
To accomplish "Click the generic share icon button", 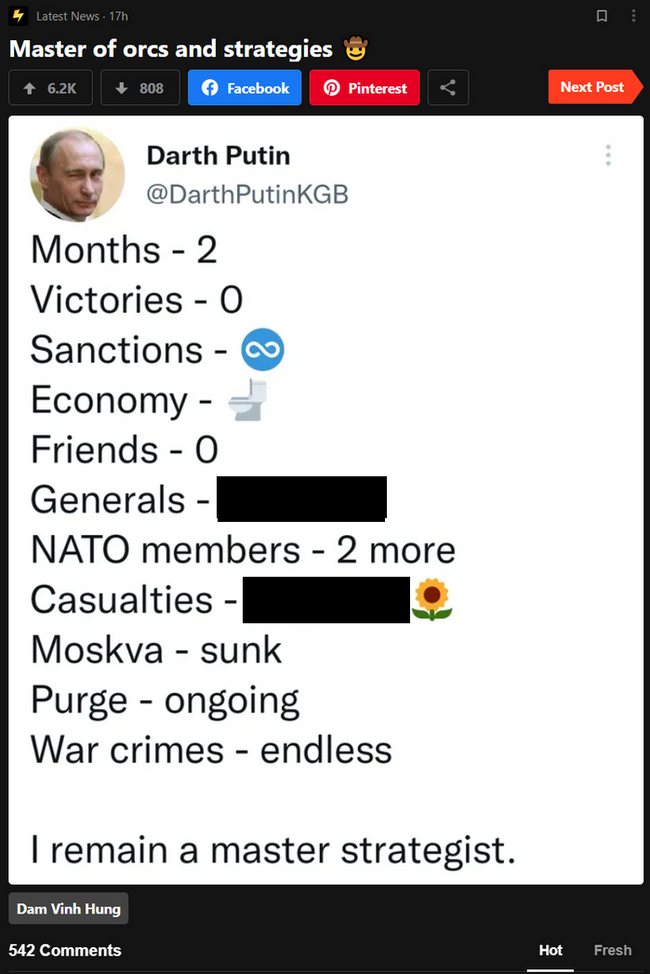I will tap(448, 88).
